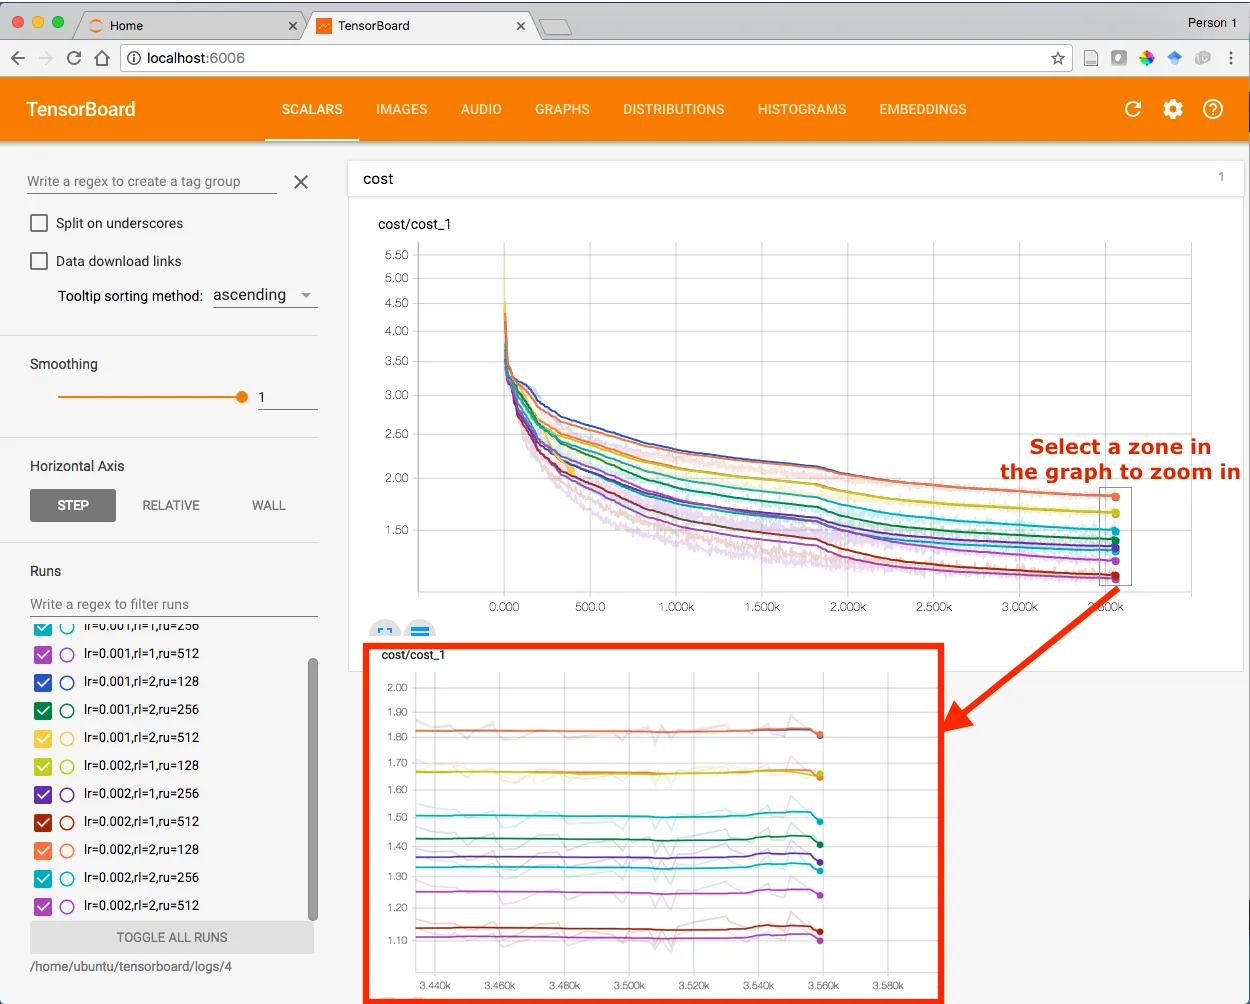Click the browser forward arrow
The height and width of the screenshot is (1004, 1250).
[46, 58]
